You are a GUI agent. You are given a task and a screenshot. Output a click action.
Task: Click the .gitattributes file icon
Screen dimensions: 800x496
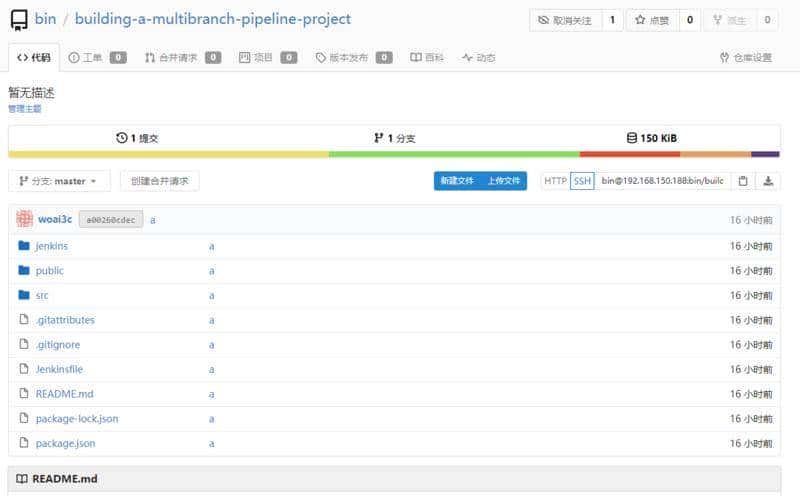24,319
